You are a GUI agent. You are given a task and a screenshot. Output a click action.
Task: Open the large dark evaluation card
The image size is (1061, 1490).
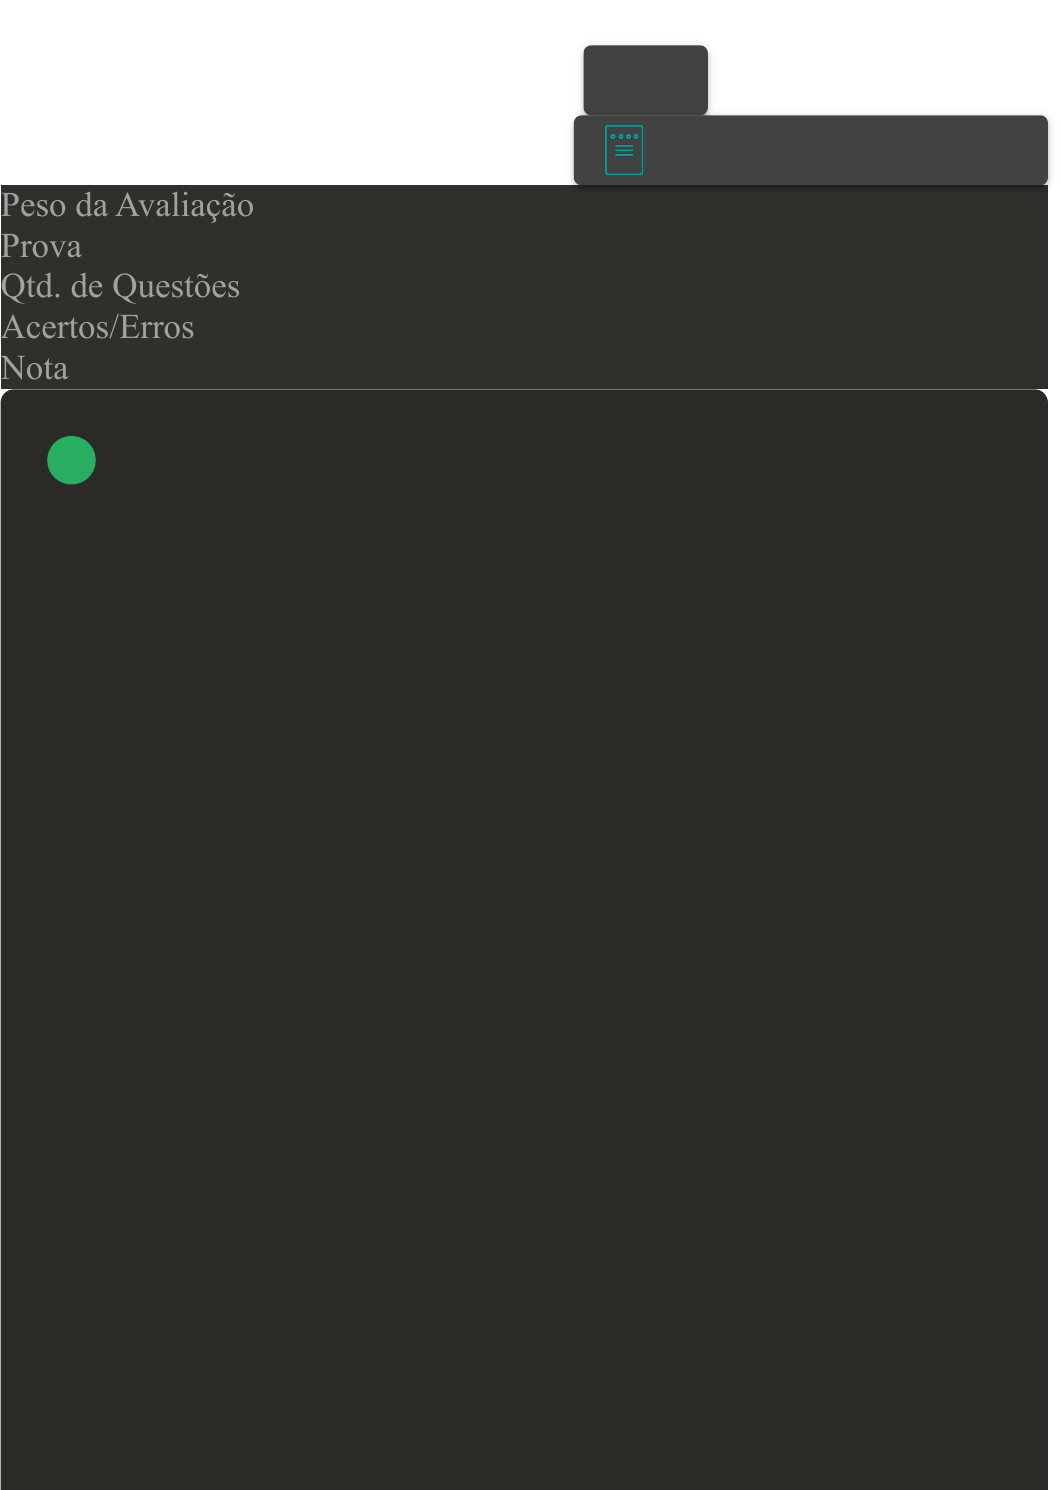tap(524, 940)
